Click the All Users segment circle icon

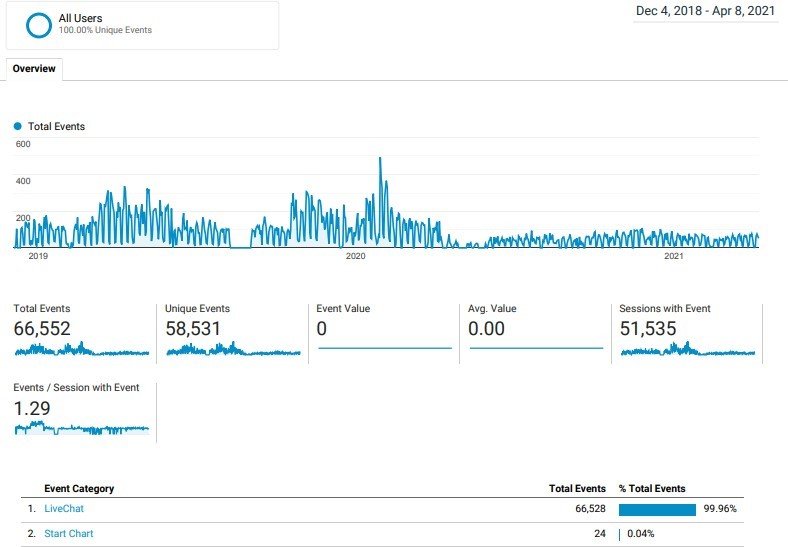pos(39,25)
